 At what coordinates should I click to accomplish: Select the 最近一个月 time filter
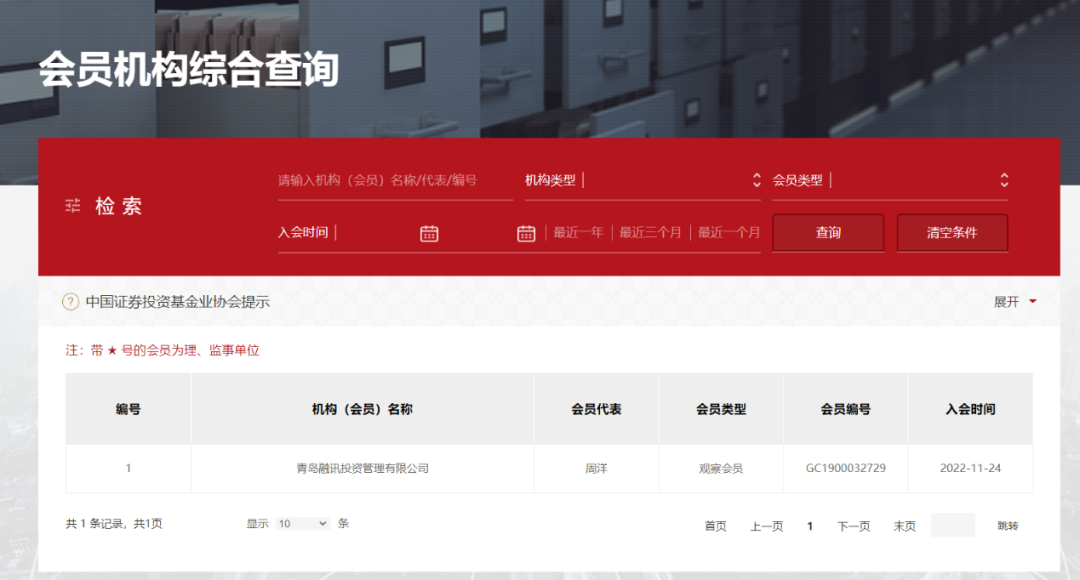[728, 232]
